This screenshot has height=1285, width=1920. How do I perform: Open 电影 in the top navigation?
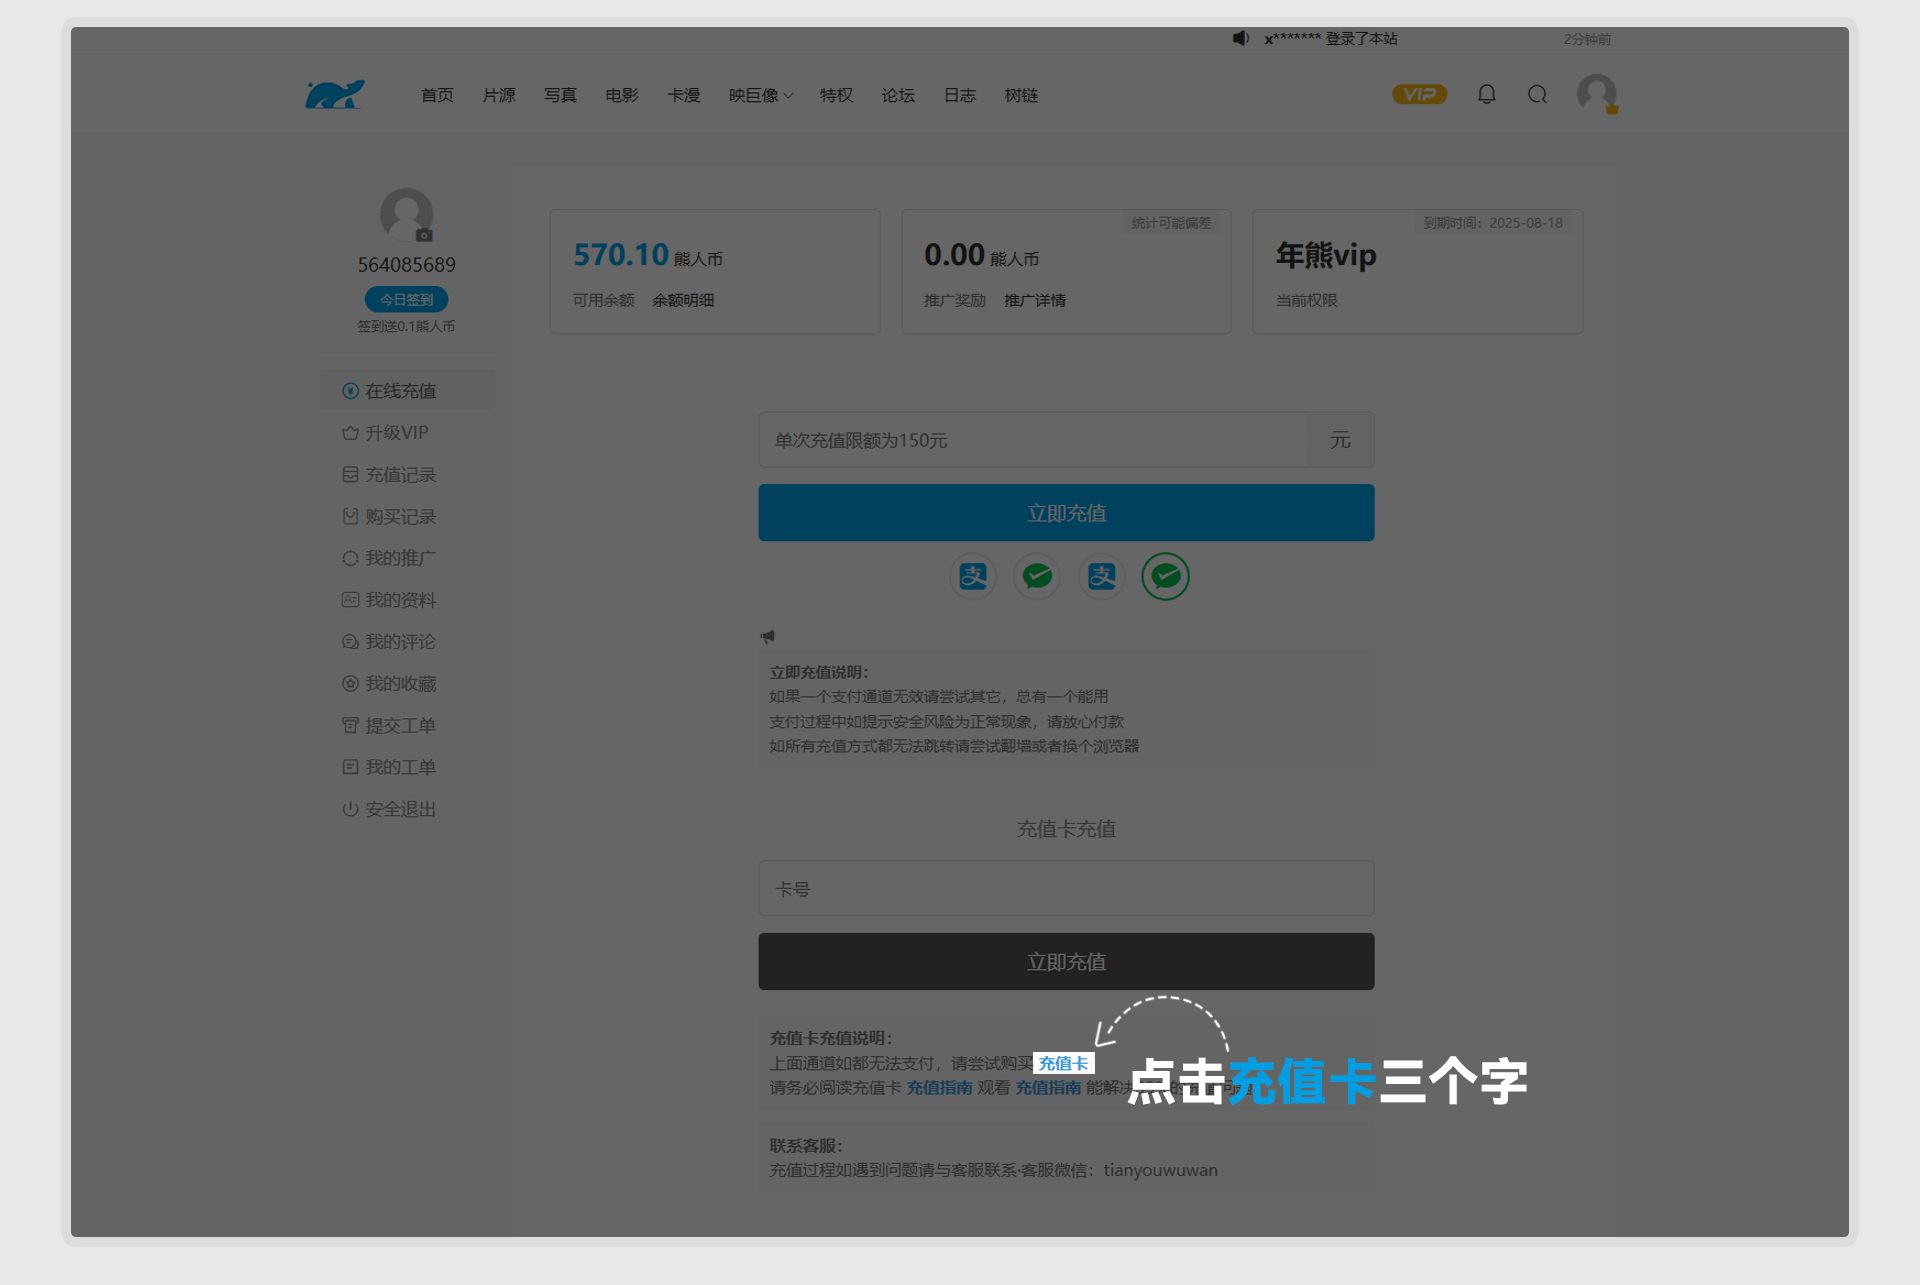[622, 95]
